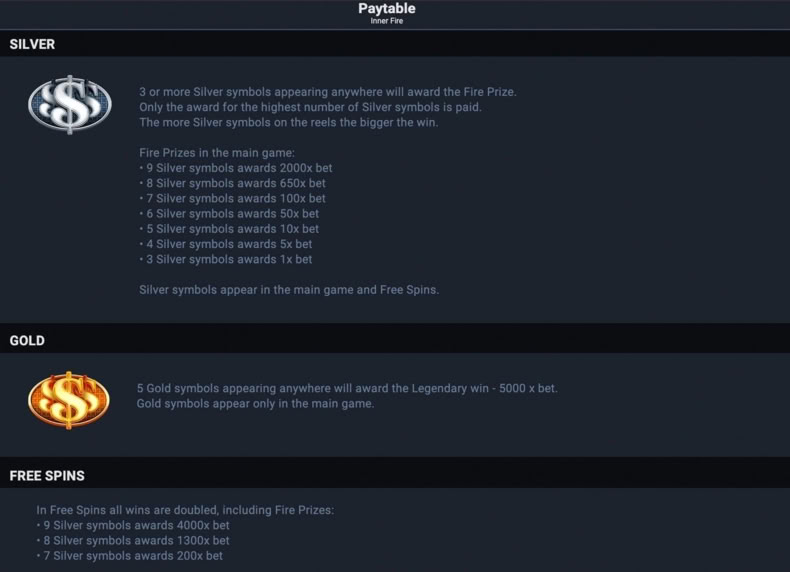Viewport: 790px width, 572px height.
Task: Click the Legendary win 5000 x bet text
Action: pos(485,389)
